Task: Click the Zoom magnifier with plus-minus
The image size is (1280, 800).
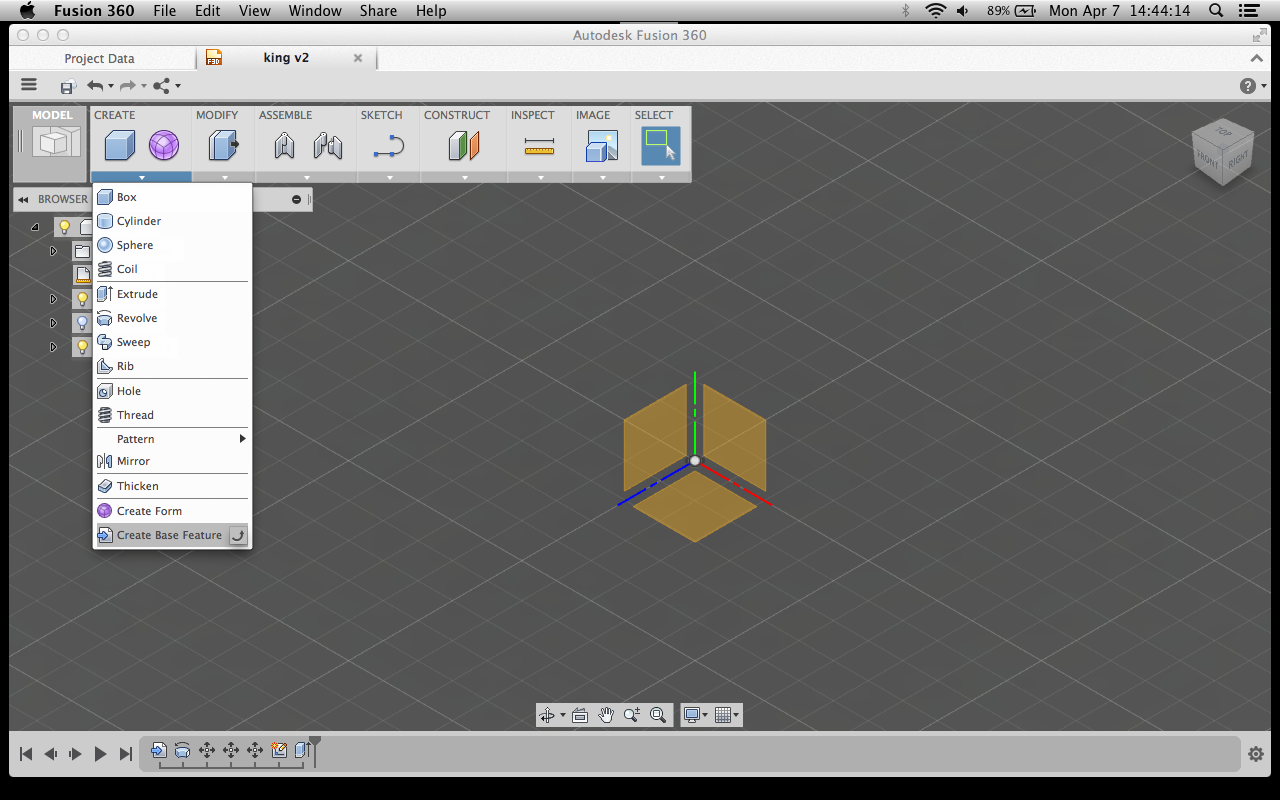Action: (x=632, y=715)
